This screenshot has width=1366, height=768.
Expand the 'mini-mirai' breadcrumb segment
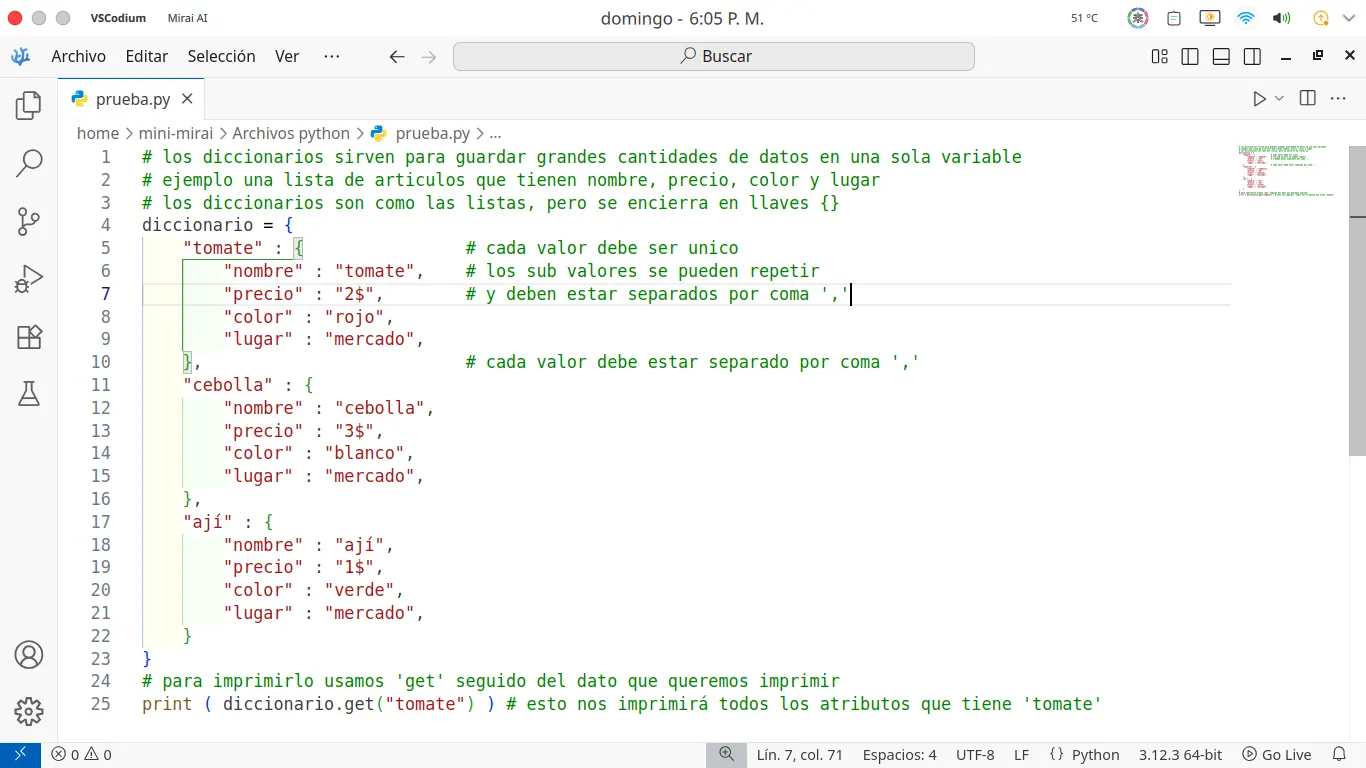[x=175, y=133]
